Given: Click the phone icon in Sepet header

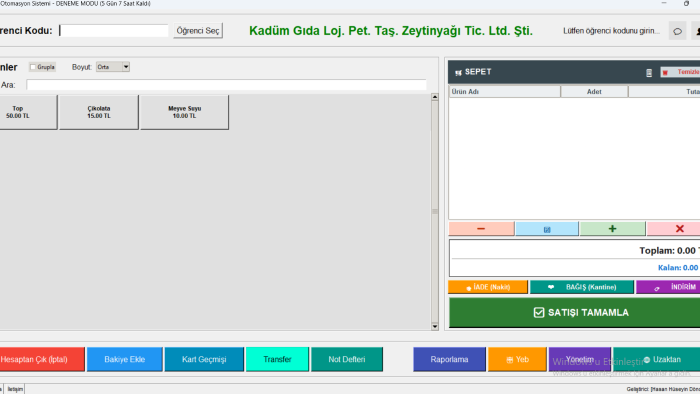Looking at the screenshot, I should point(649,73).
